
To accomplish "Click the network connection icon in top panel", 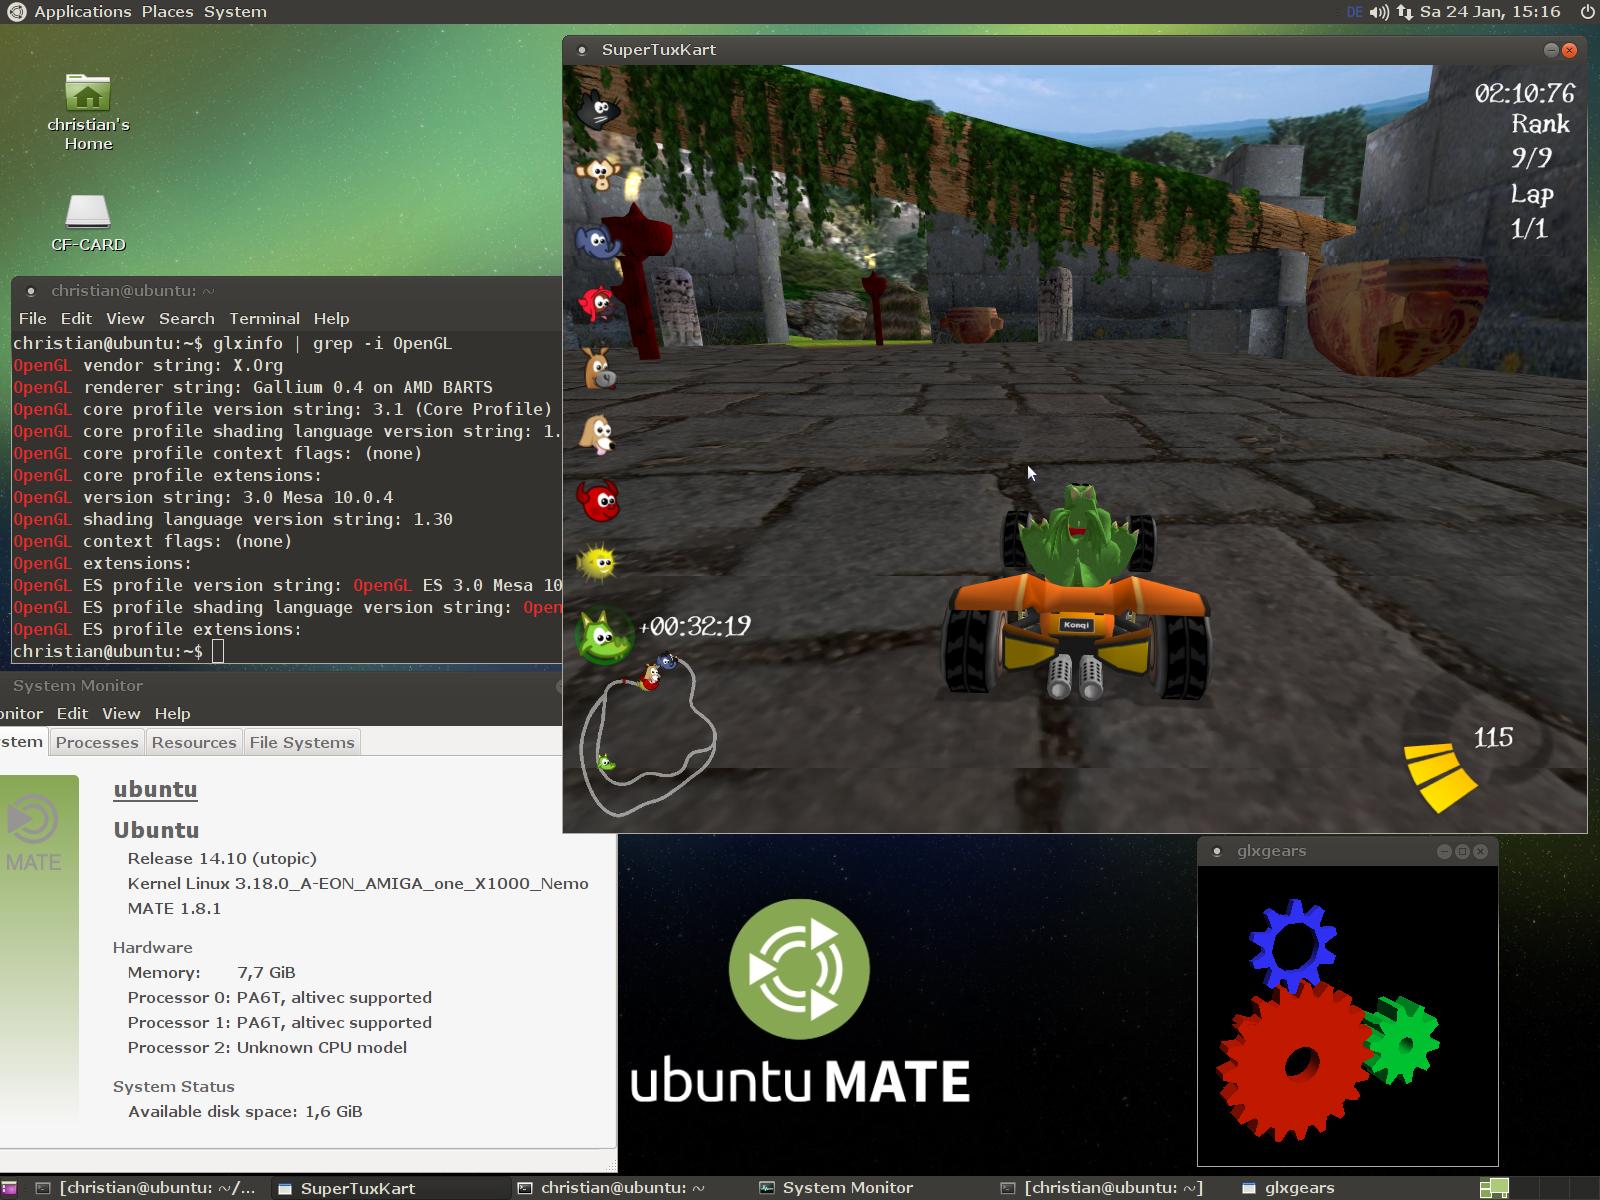I will (x=1405, y=12).
